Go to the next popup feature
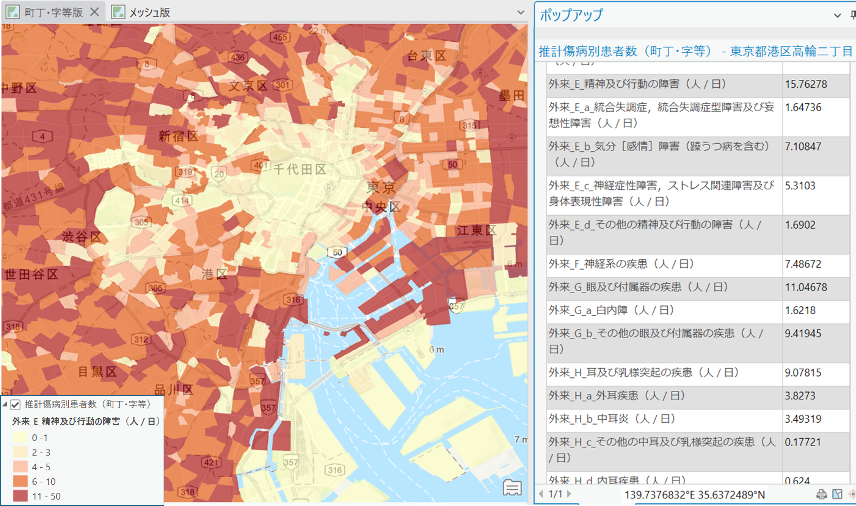 [x=570, y=494]
